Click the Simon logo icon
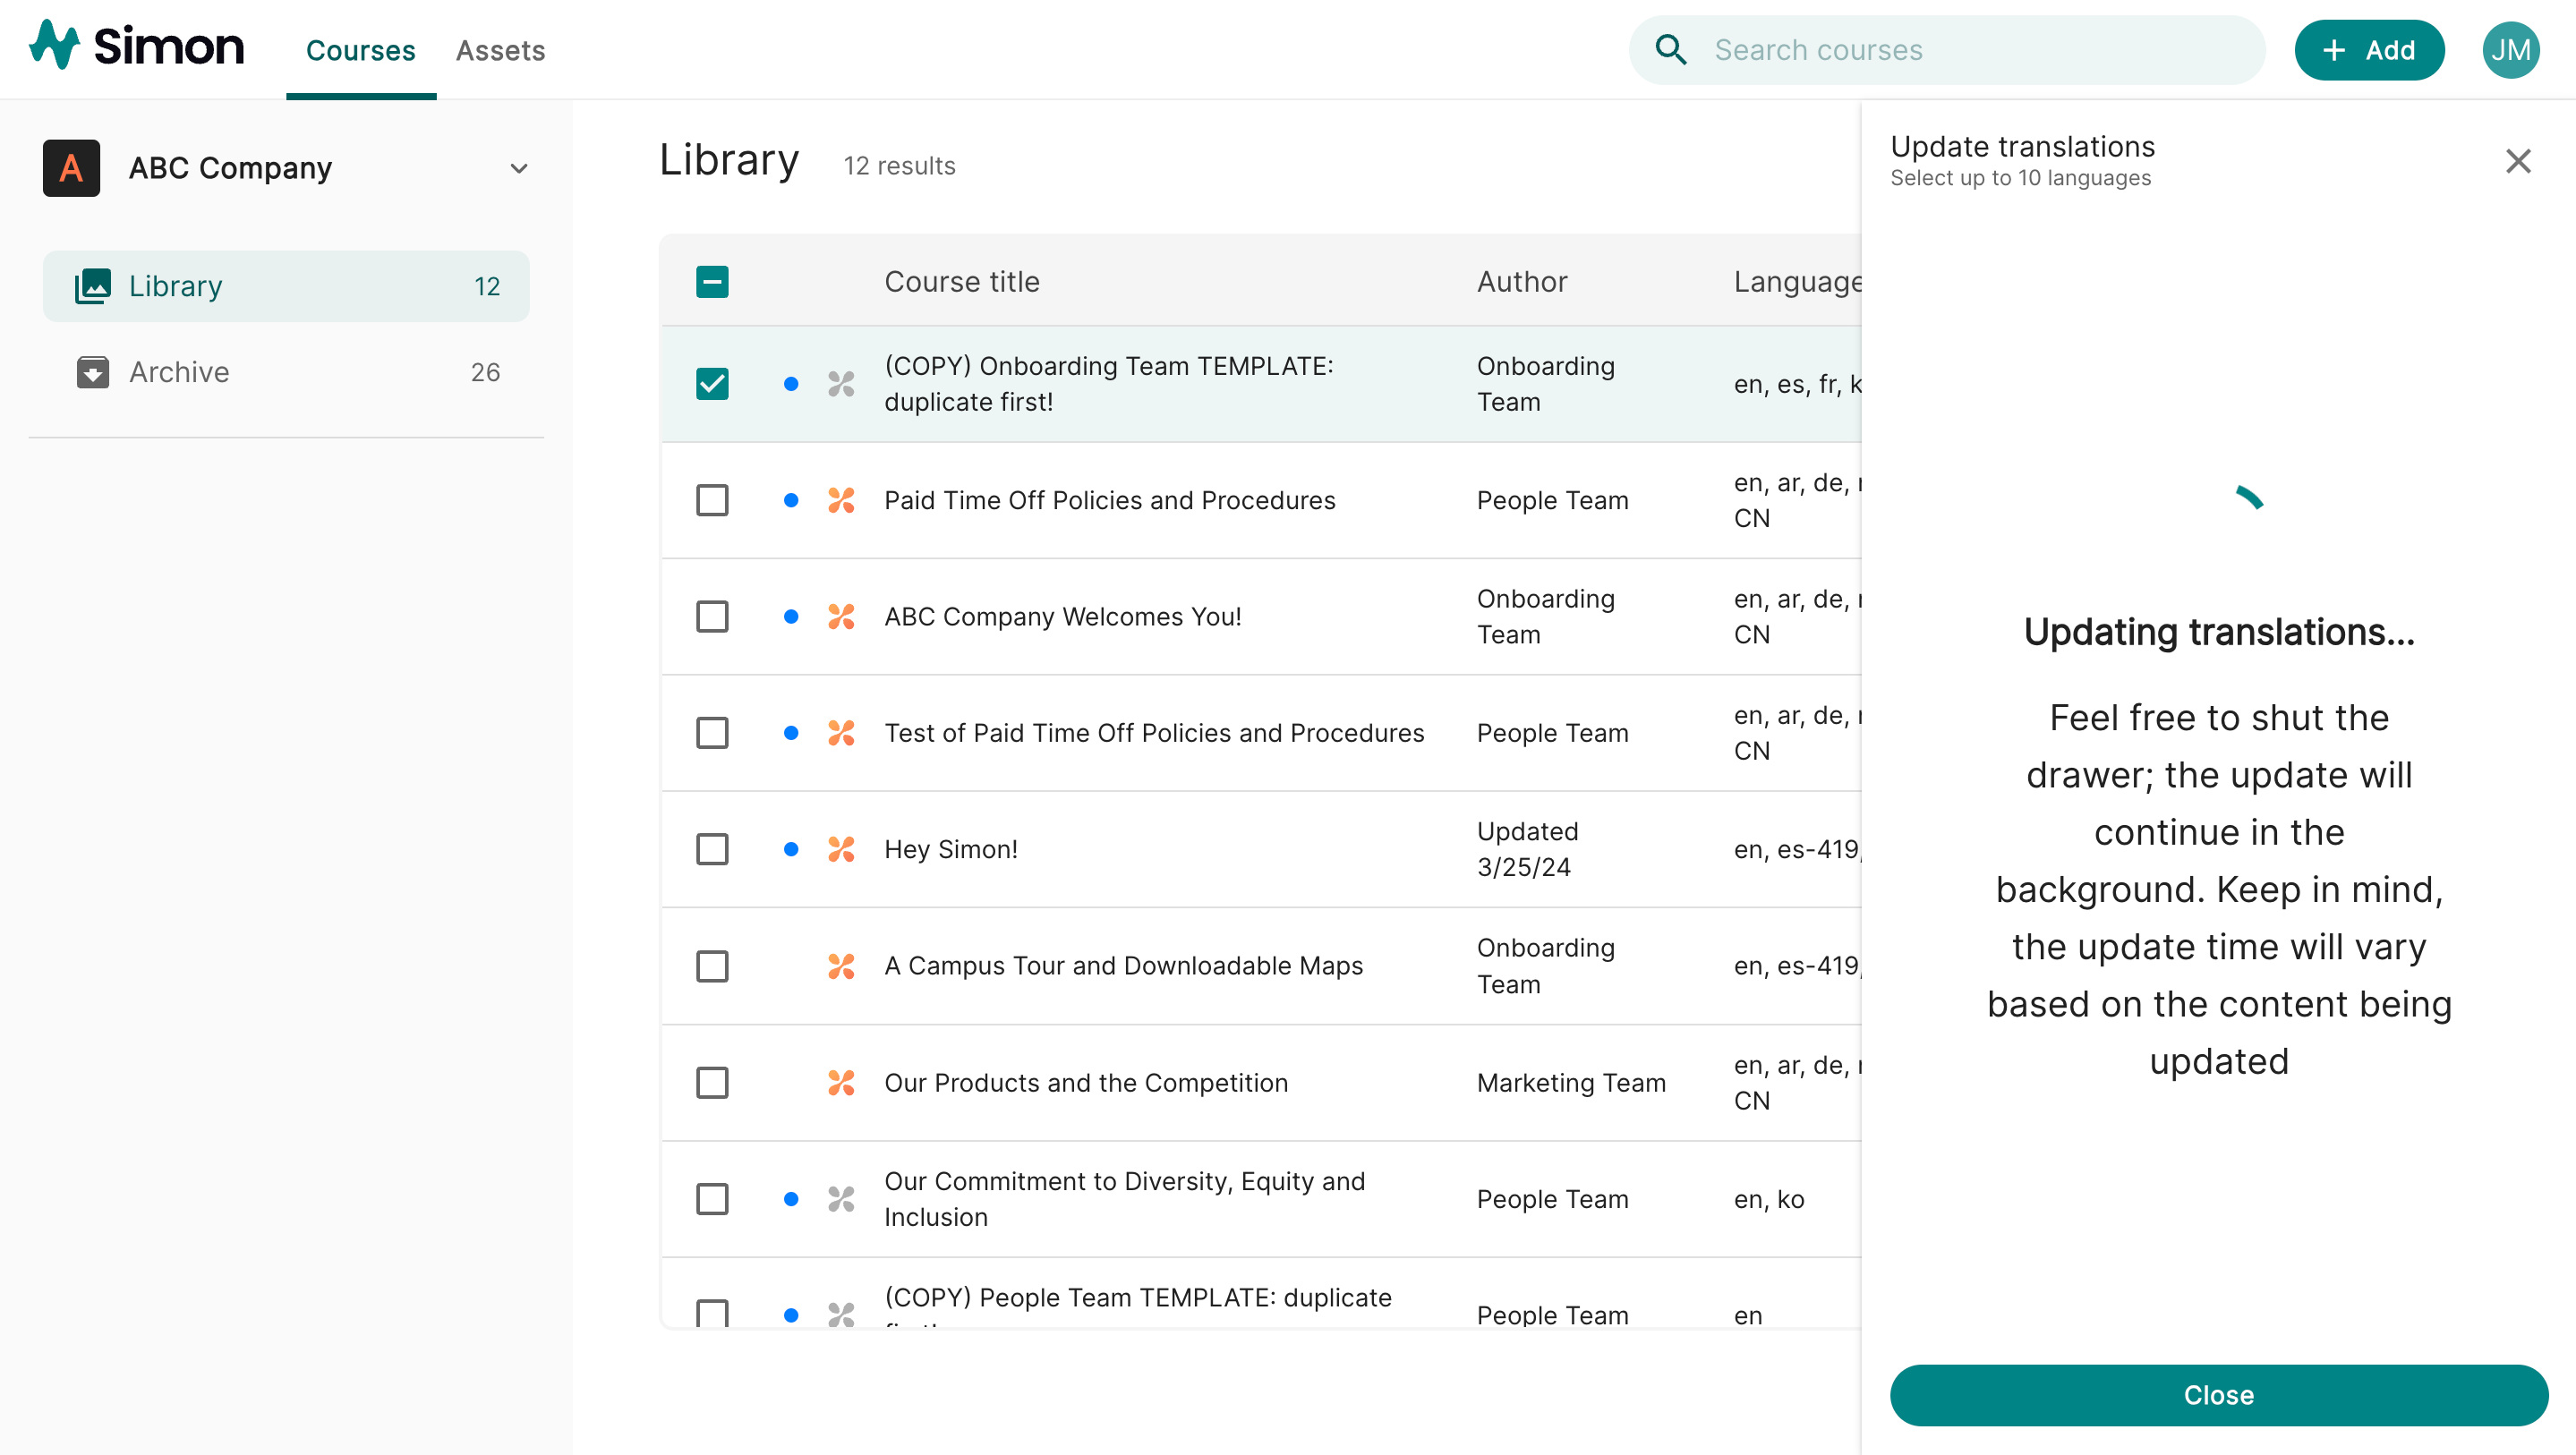Image resolution: width=2576 pixels, height=1455 pixels. tap(54, 46)
